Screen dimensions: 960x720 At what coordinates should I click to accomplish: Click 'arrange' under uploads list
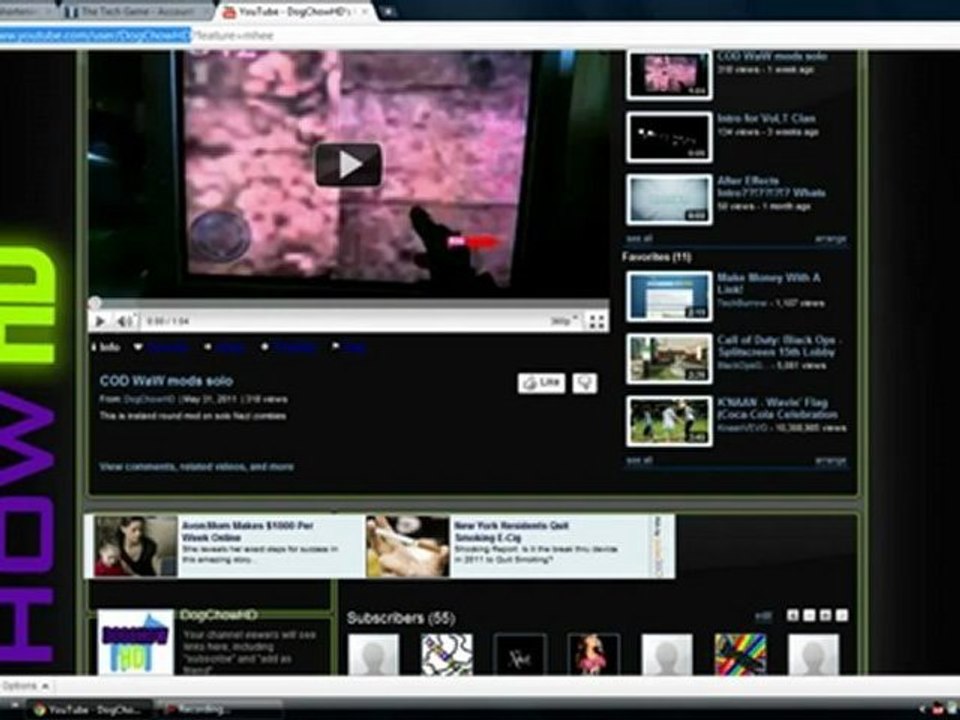830,239
